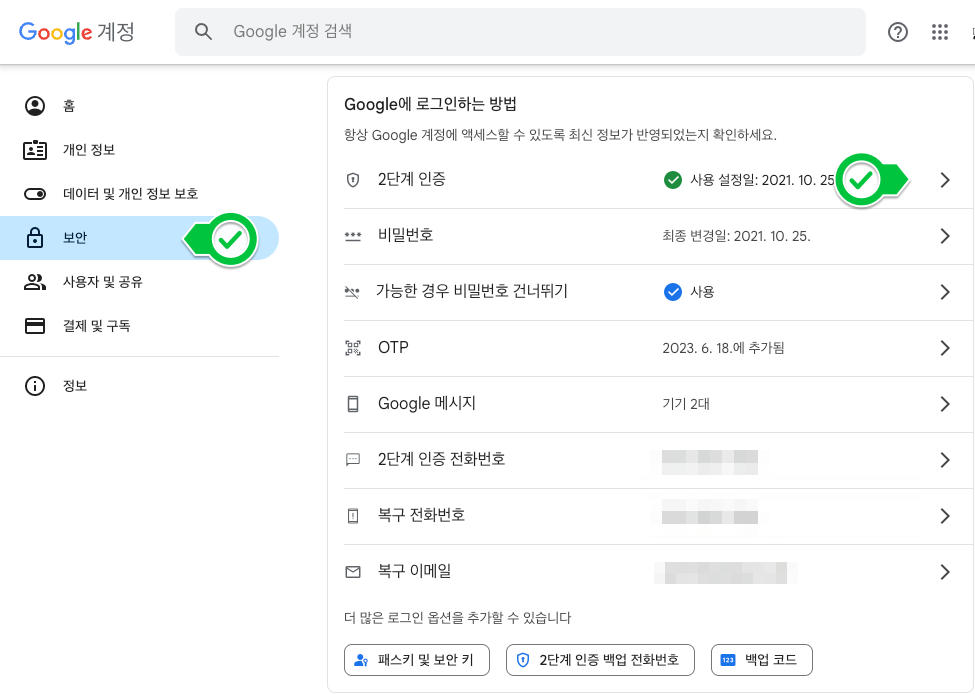Expand the 2단계 인증 전화번호 row chevron

click(945, 460)
